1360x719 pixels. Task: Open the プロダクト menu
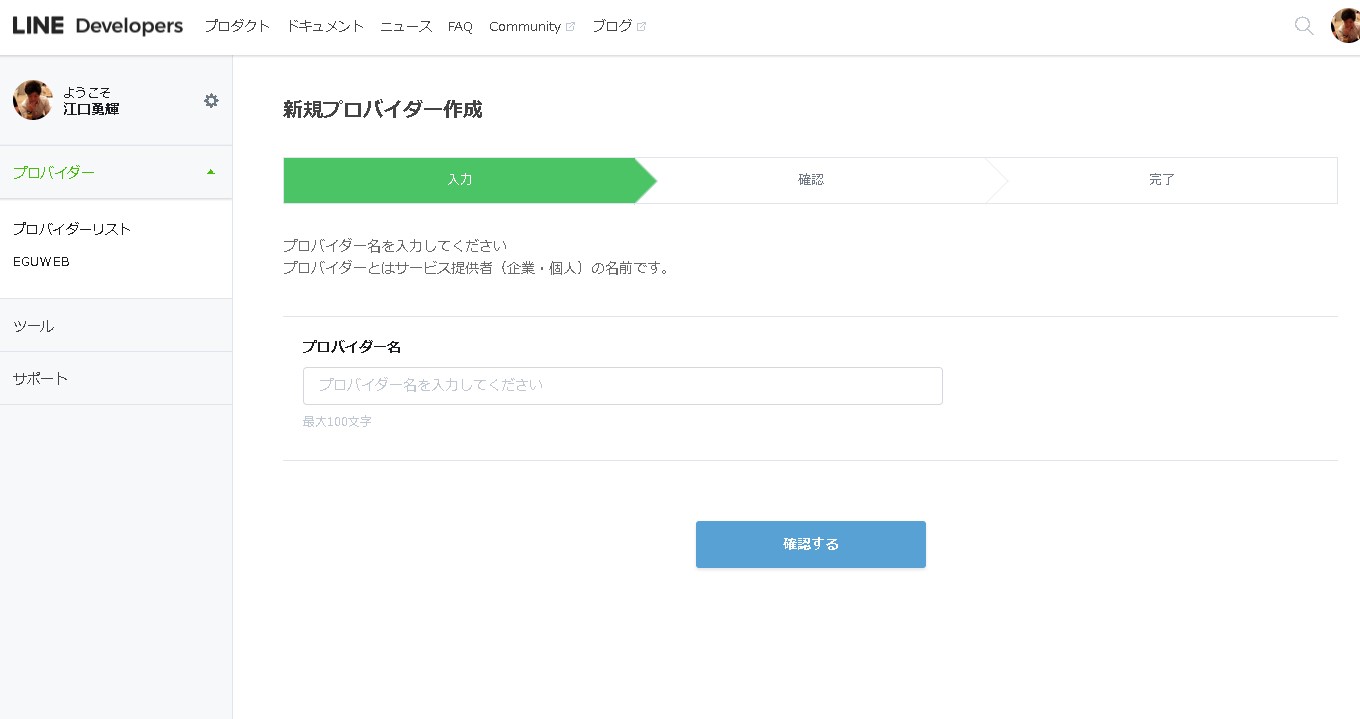coord(236,26)
